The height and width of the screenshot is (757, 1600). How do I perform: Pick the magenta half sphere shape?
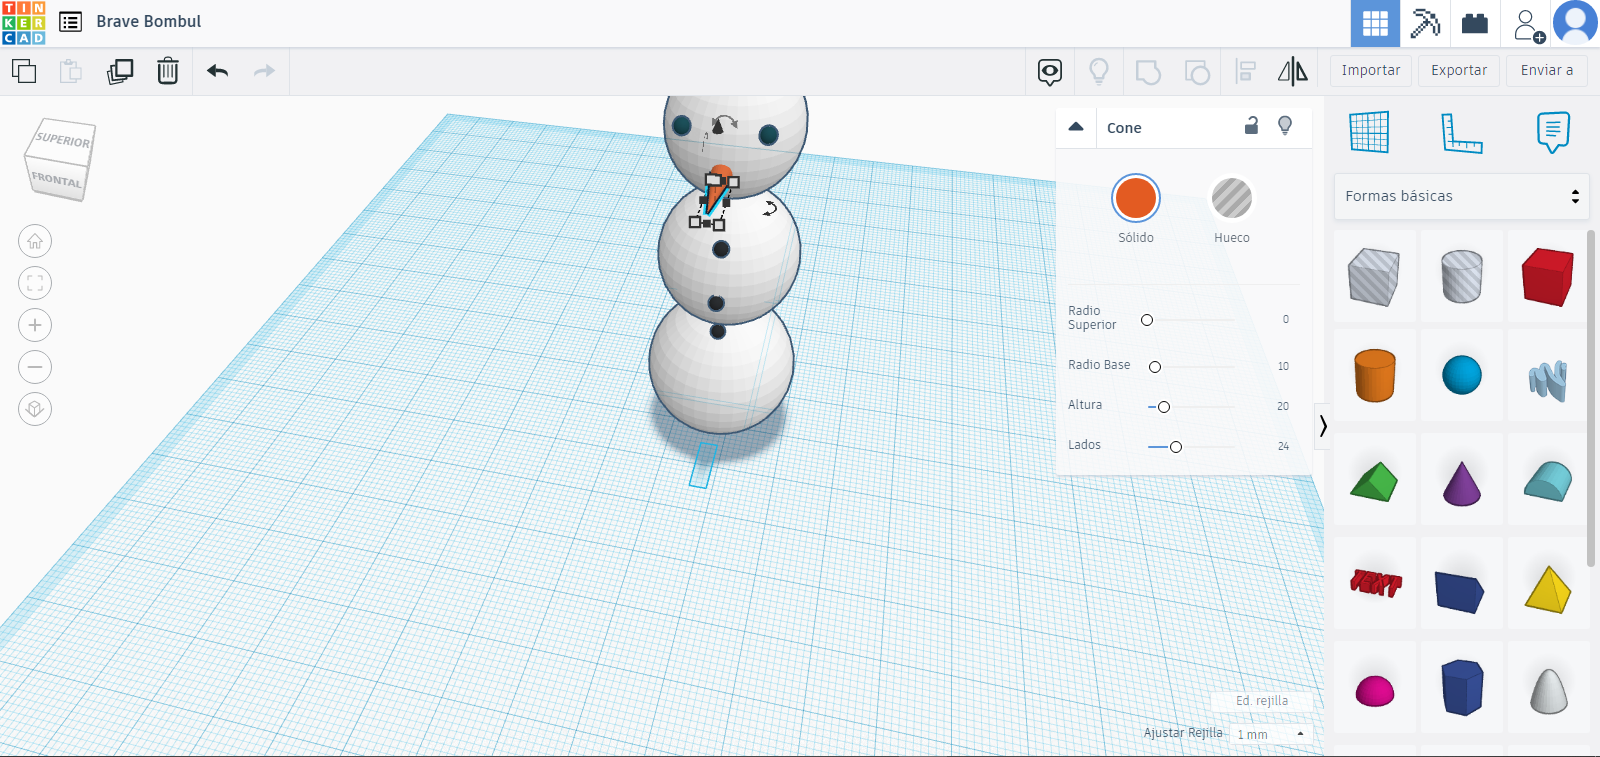1375,691
